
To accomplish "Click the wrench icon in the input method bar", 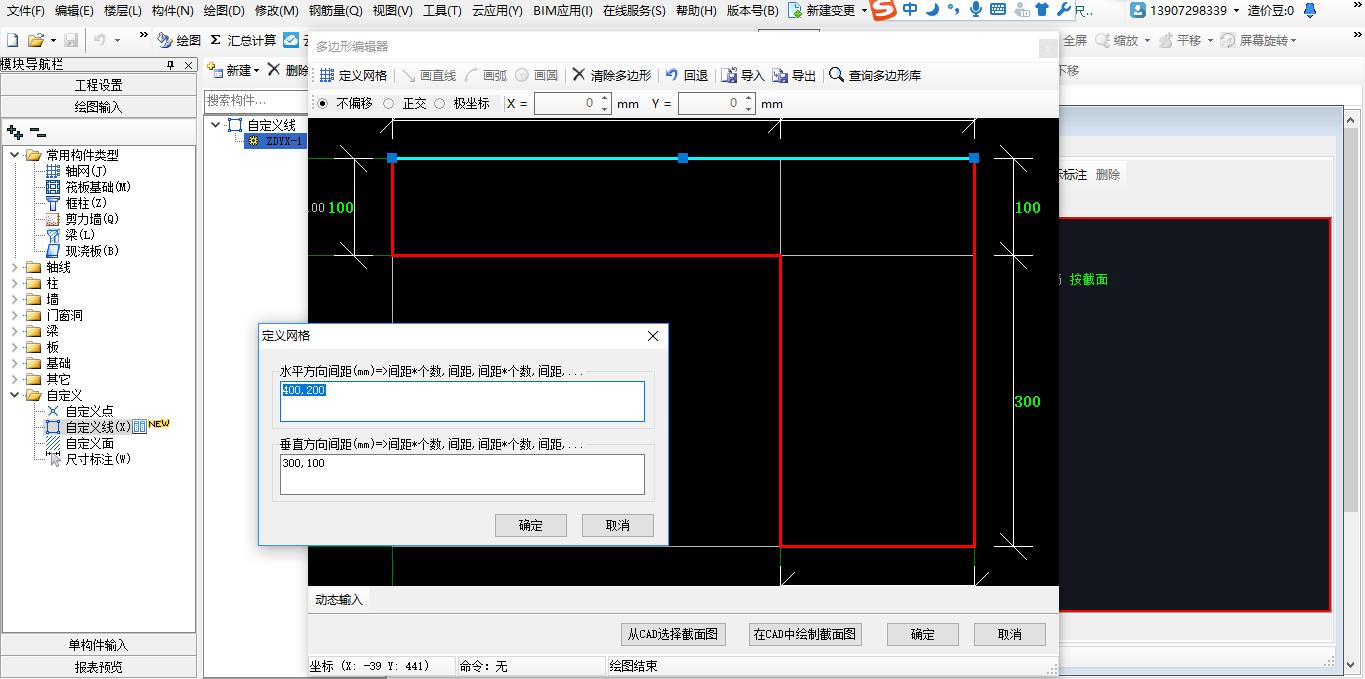I will click(1063, 10).
